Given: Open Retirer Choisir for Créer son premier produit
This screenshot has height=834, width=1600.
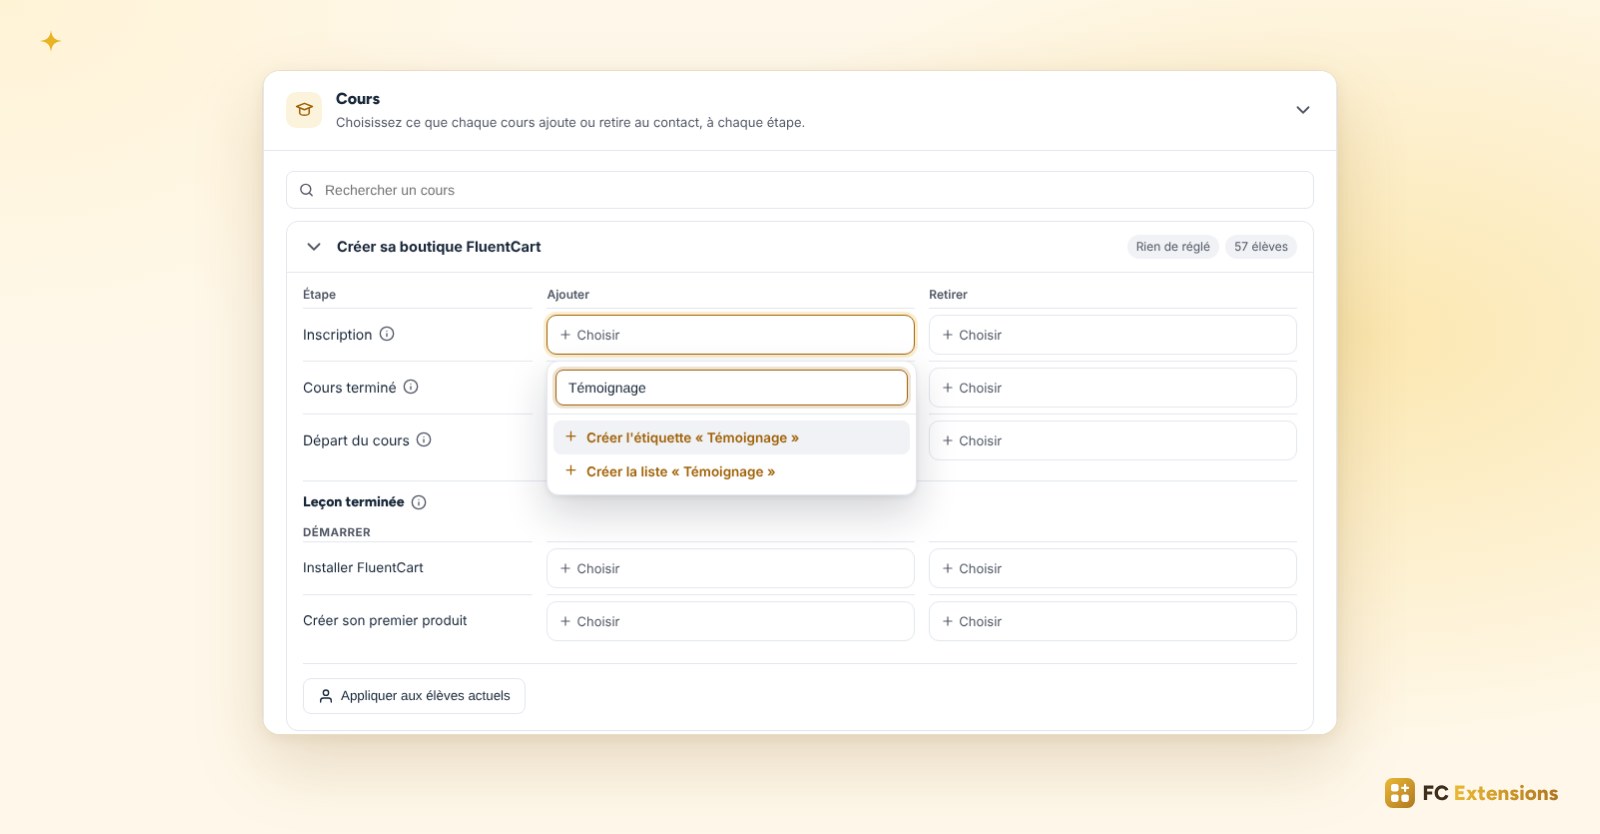Looking at the screenshot, I should (x=1112, y=621).
